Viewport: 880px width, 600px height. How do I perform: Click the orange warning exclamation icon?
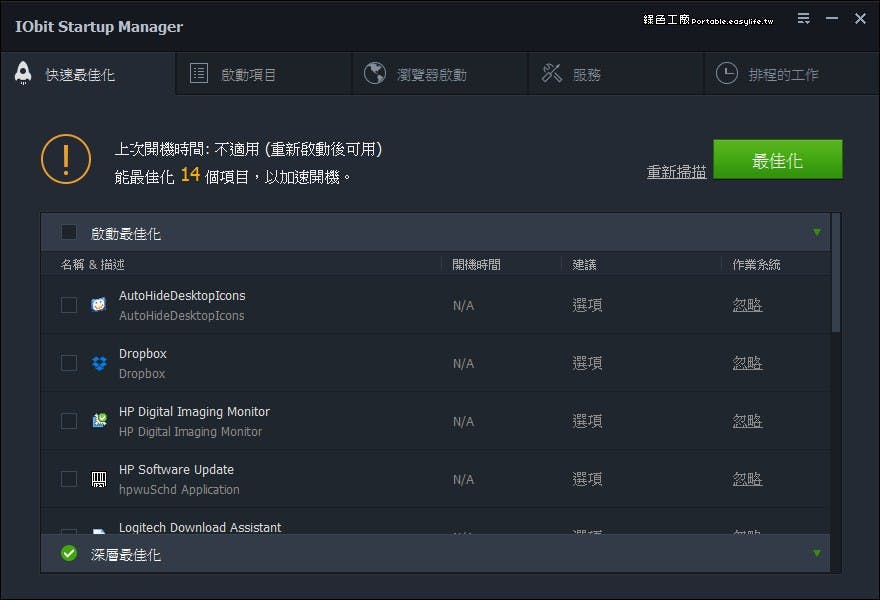coord(66,159)
